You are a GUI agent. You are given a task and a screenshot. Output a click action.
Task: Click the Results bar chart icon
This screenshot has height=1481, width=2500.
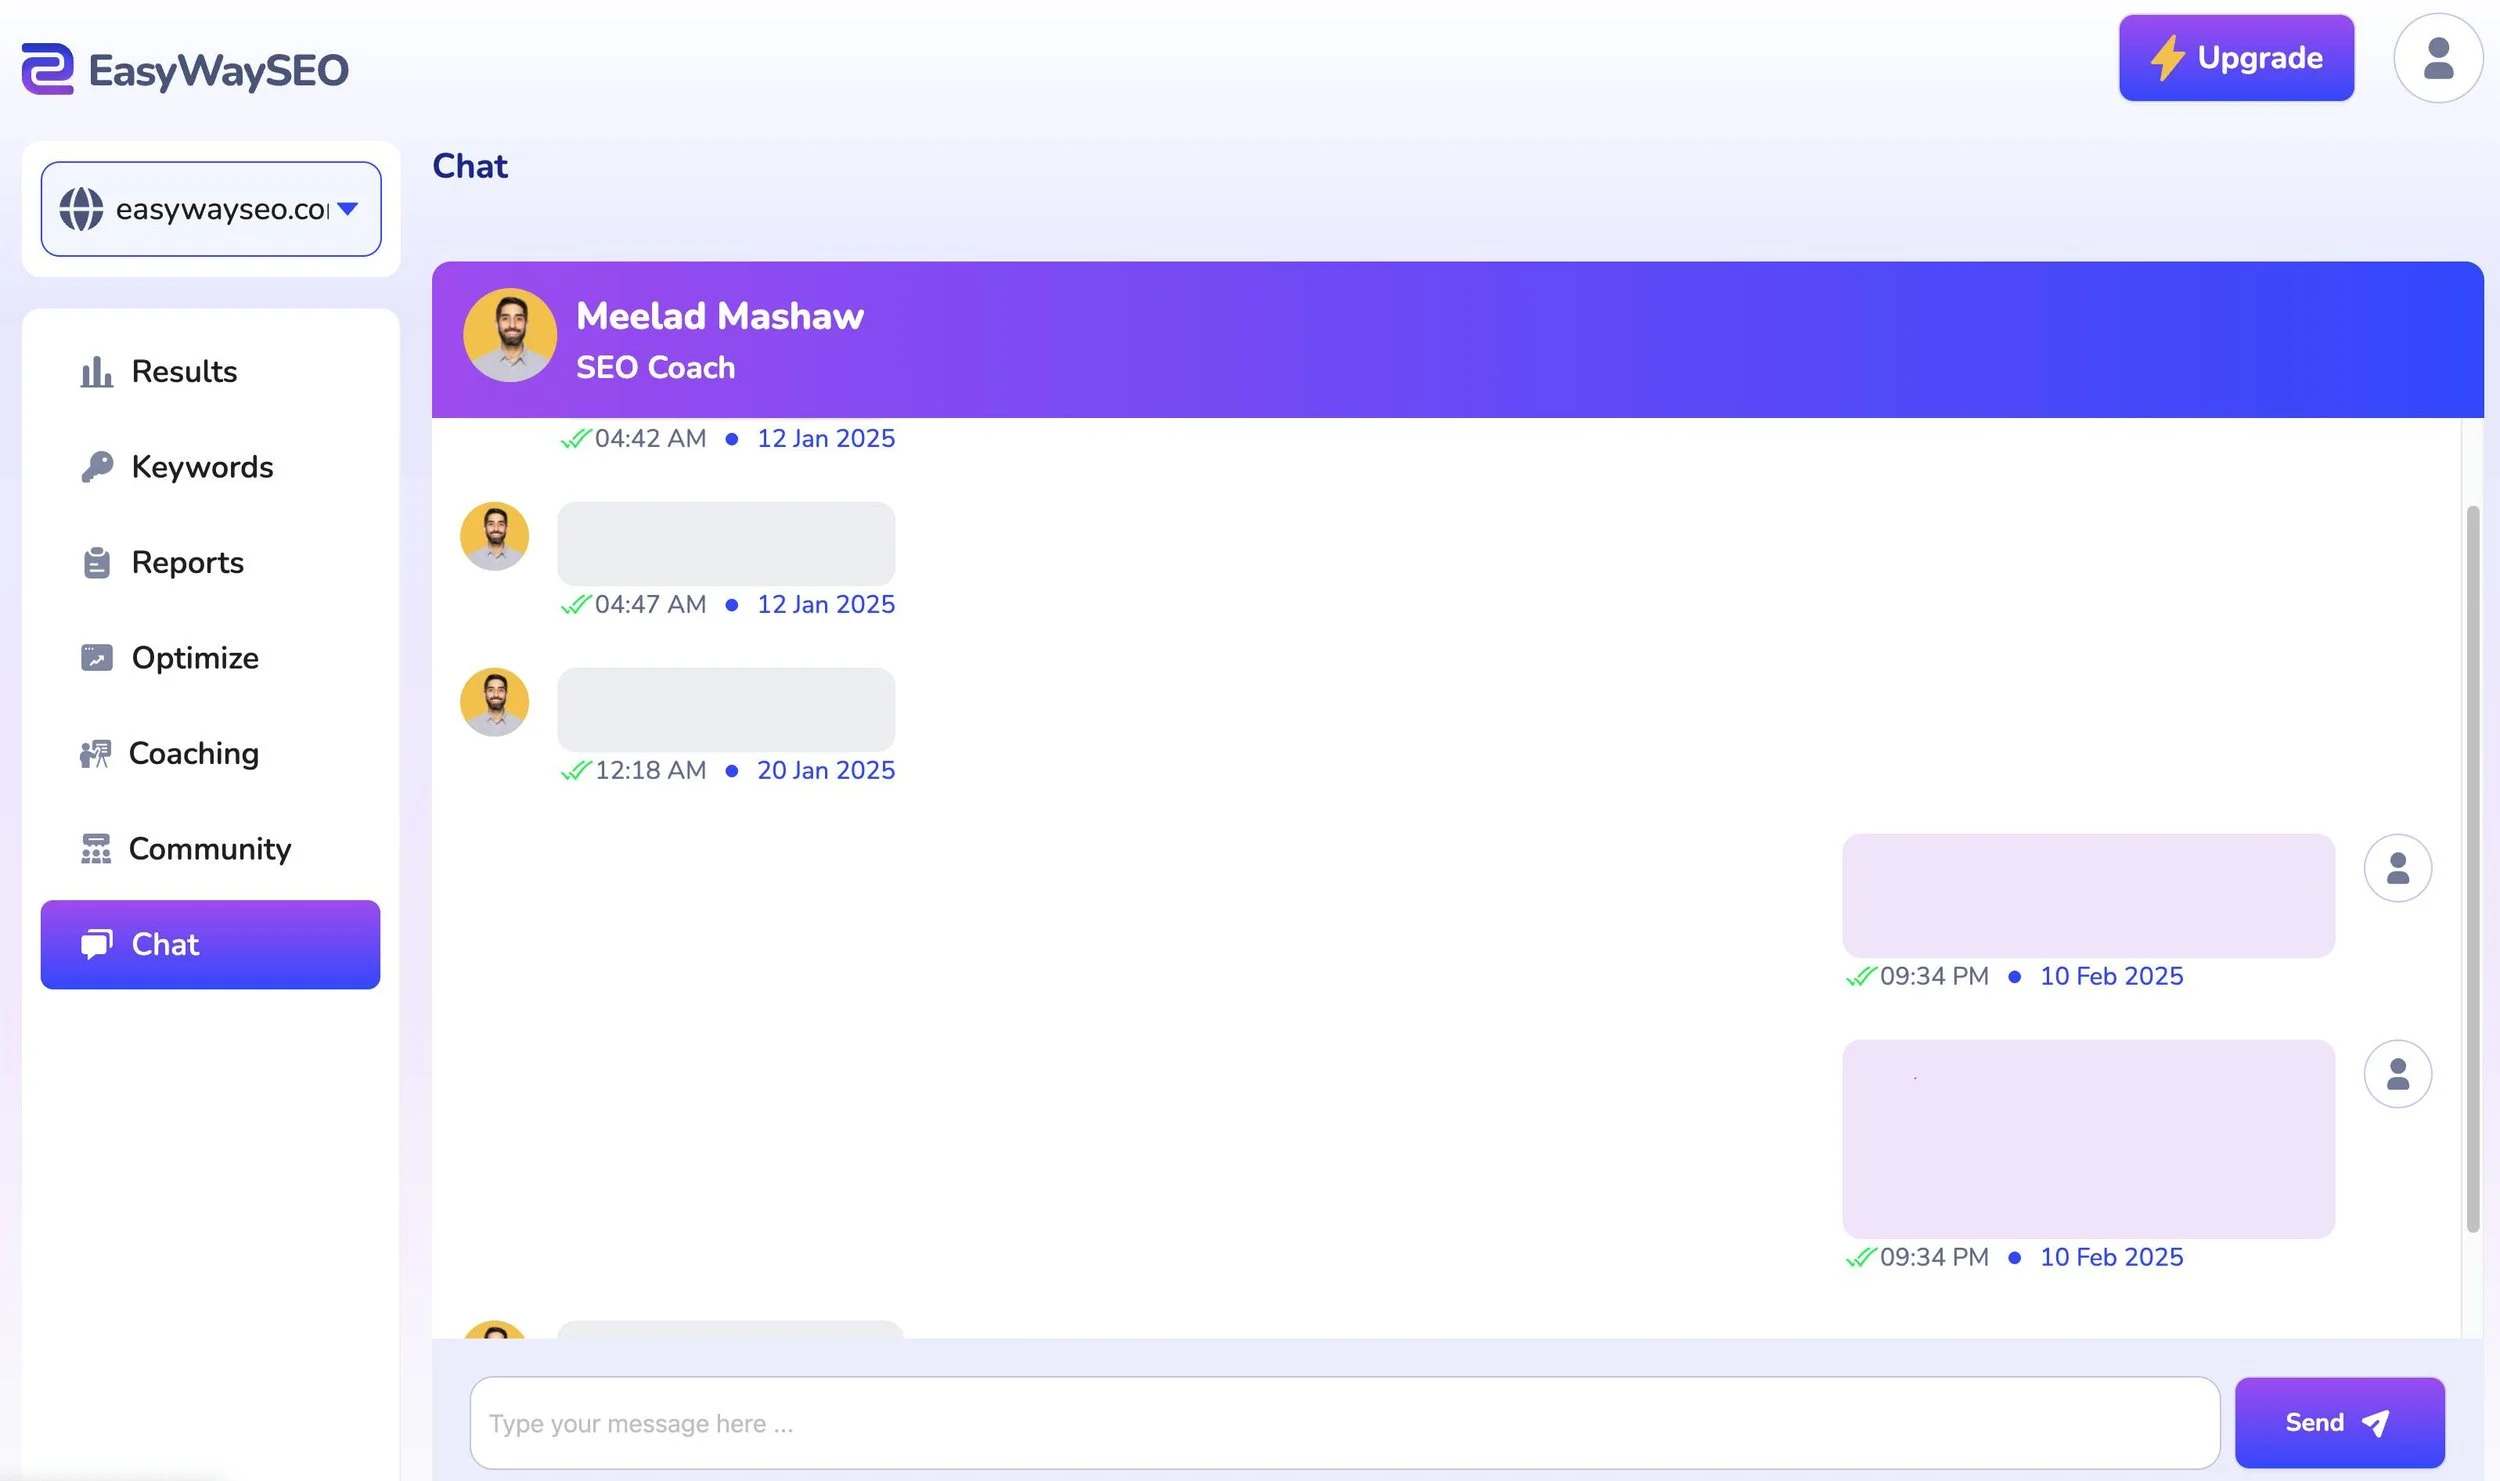click(x=96, y=372)
